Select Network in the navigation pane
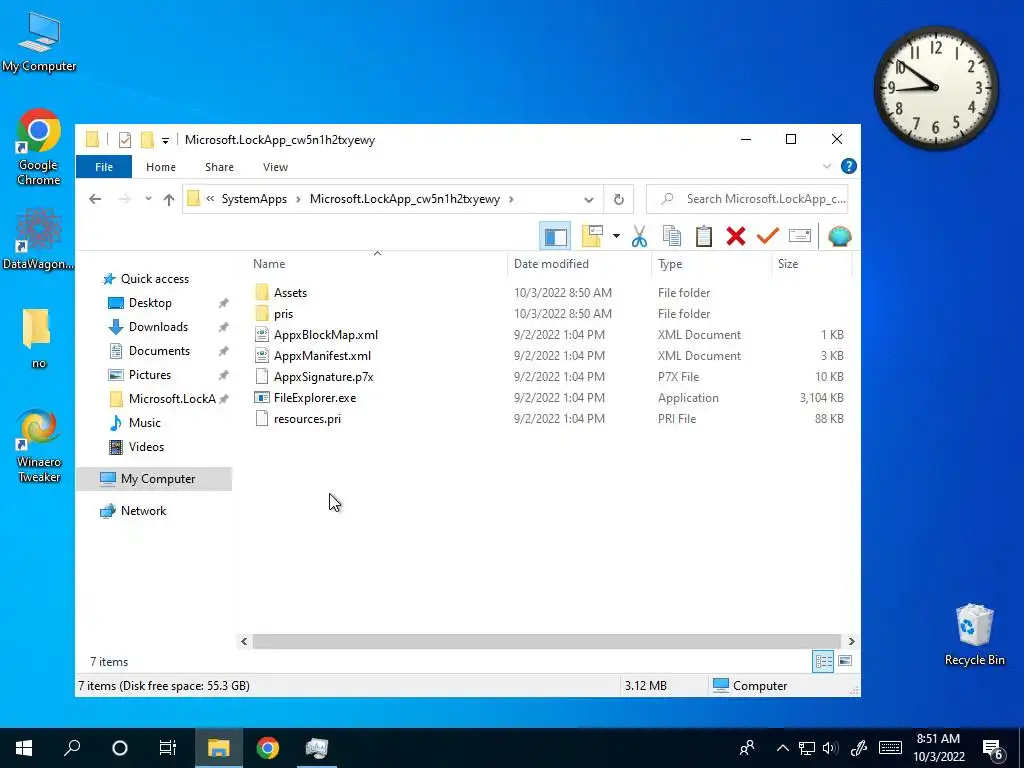The image size is (1024, 768). coord(143,511)
